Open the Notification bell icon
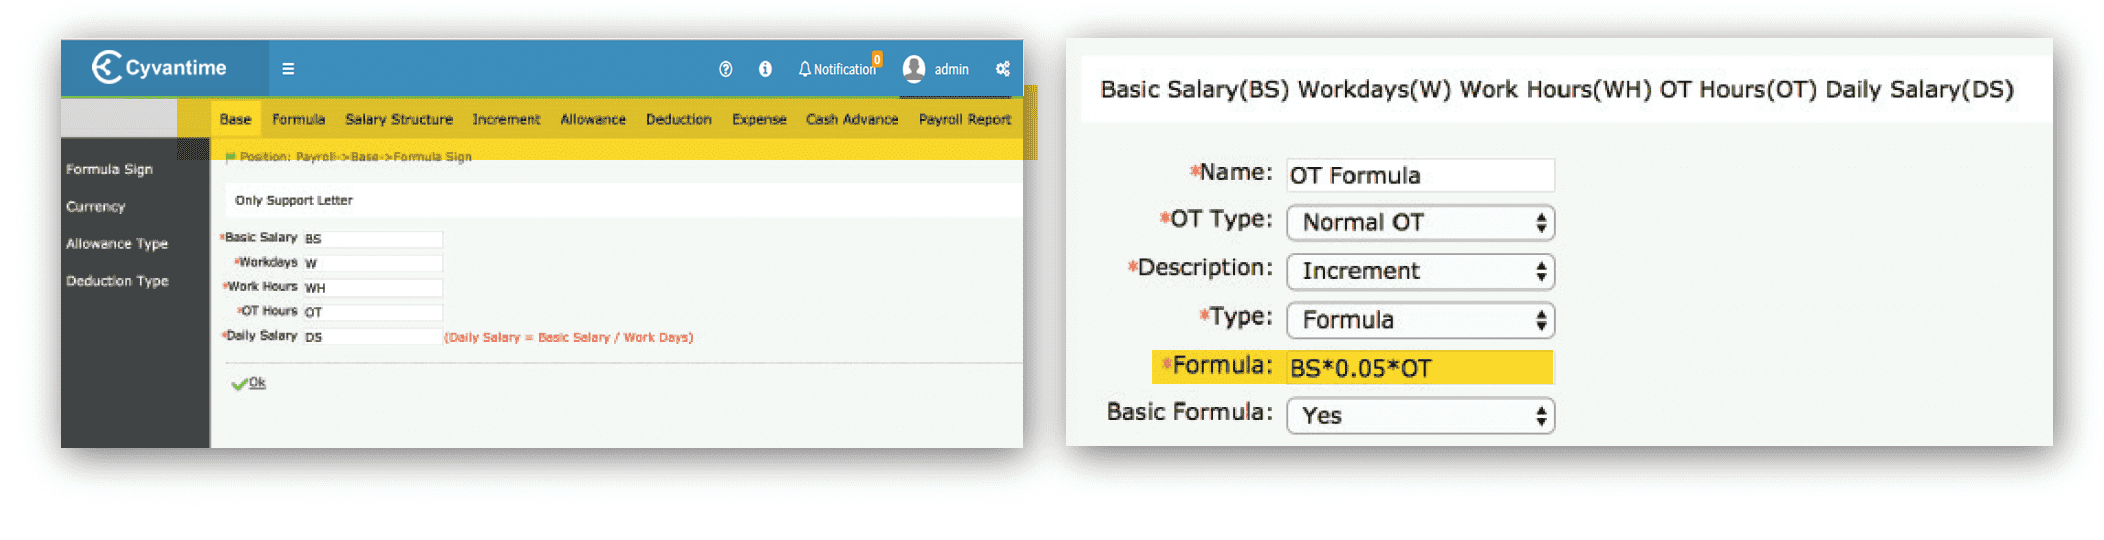Screen dimensions: 2104x540 [805, 69]
